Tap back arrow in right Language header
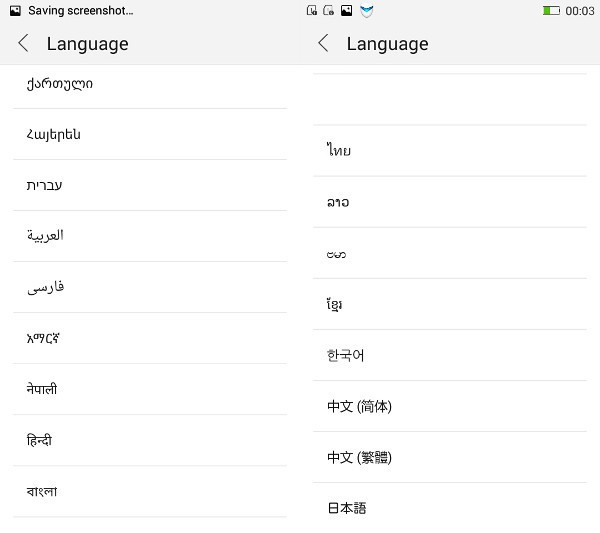The height and width of the screenshot is (533, 600). [x=323, y=43]
